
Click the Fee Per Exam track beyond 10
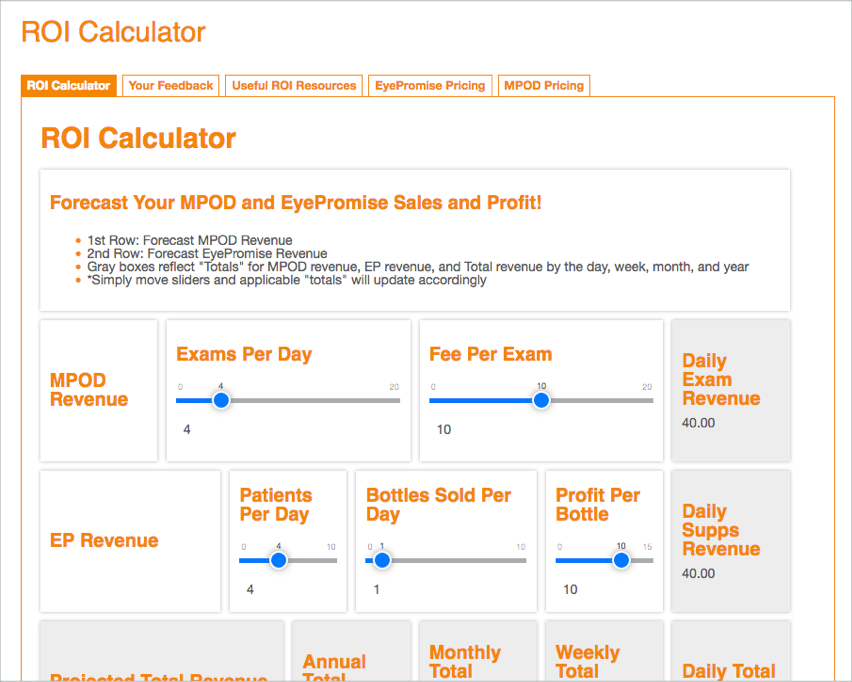(602, 401)
